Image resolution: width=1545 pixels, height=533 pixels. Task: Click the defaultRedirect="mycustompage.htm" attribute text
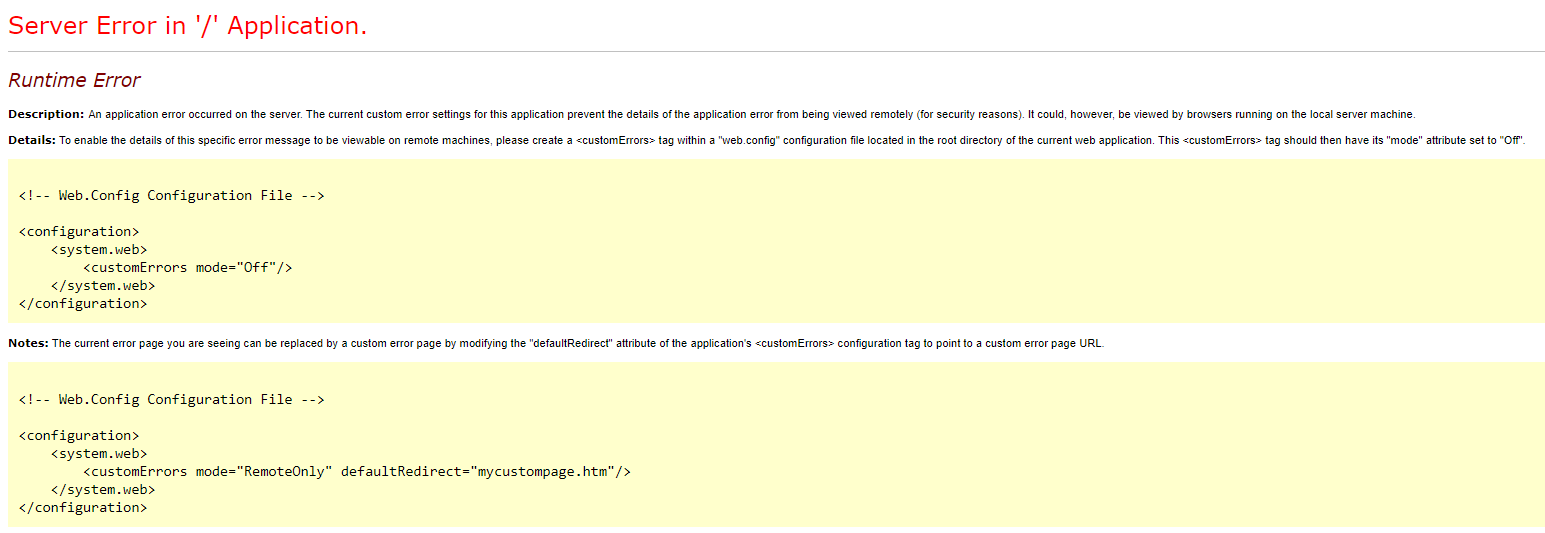pos(478,471)
